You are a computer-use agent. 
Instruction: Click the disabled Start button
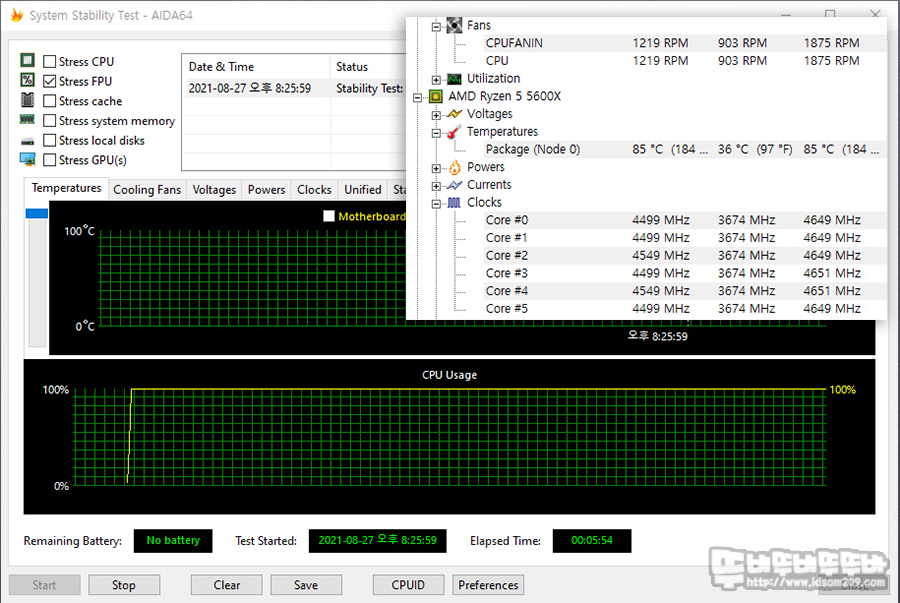pyautogui.click(x=44, y=585)
